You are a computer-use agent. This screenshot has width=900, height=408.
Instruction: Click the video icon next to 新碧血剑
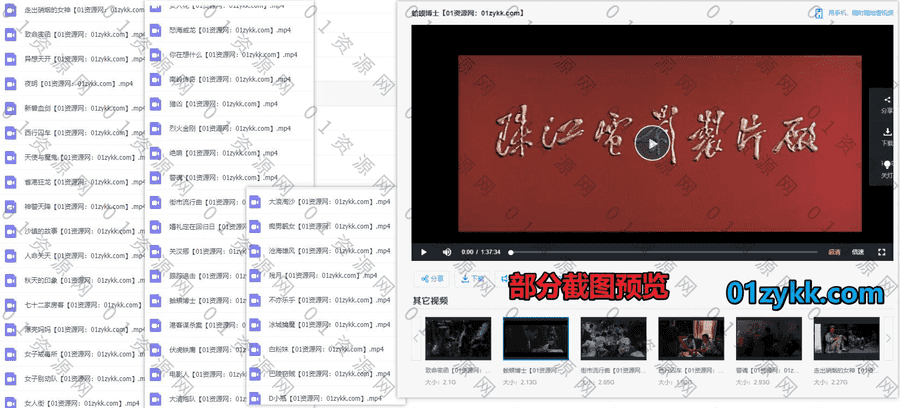click(x=10, y=108)
